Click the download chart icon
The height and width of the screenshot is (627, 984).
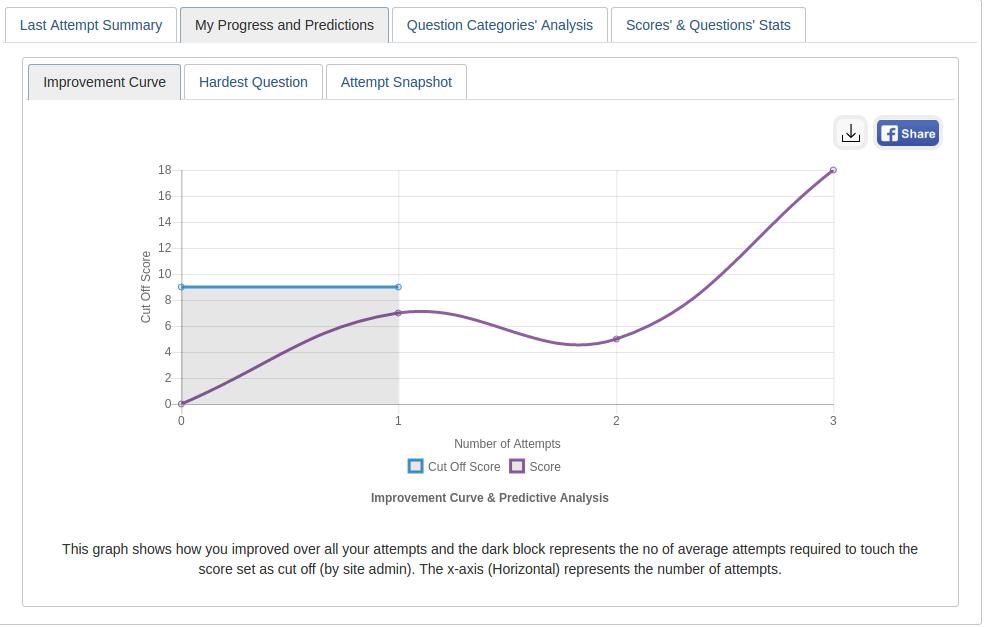point(850,133)
